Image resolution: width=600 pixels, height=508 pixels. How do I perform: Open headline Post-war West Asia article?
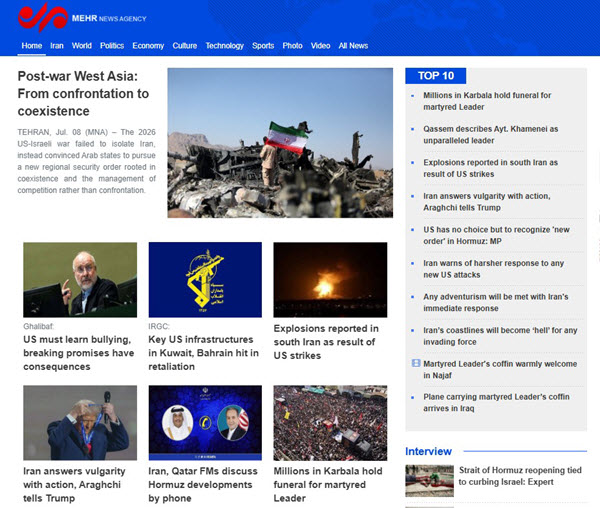[83, 94]
